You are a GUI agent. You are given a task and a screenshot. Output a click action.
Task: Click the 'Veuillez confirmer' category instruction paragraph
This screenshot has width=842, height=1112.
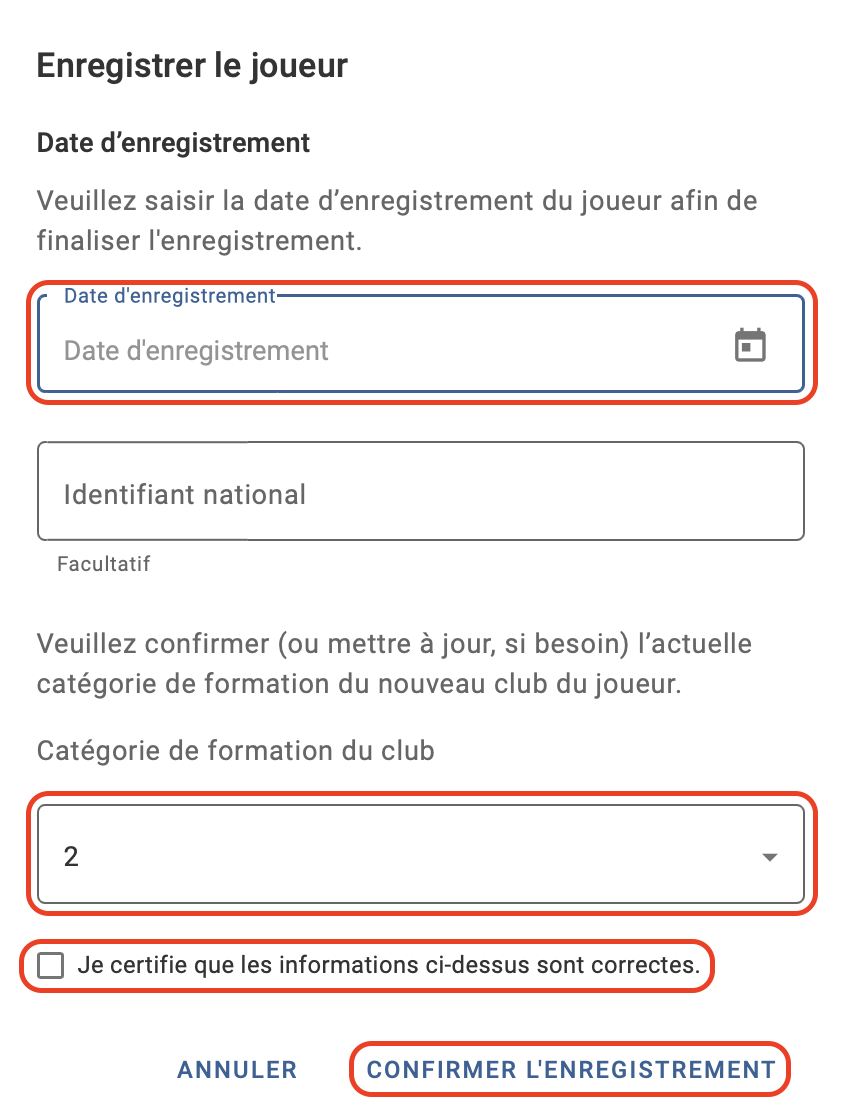(x=394, y=664)
